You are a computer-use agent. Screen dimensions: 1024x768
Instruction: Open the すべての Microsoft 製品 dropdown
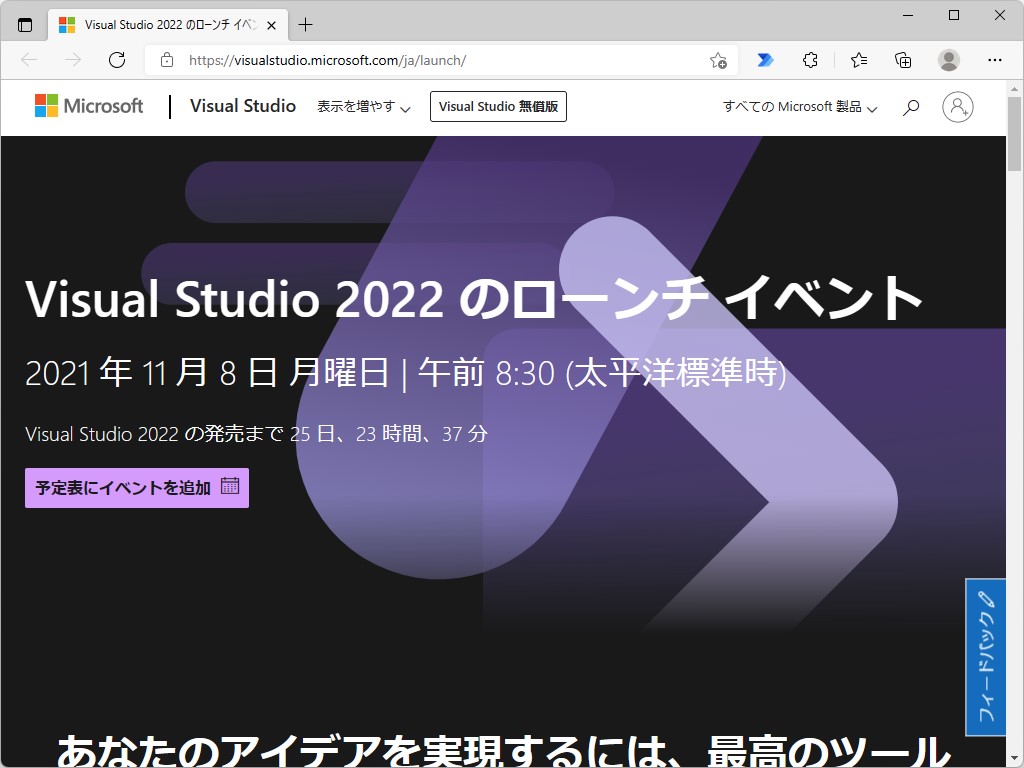pos(797,107)
